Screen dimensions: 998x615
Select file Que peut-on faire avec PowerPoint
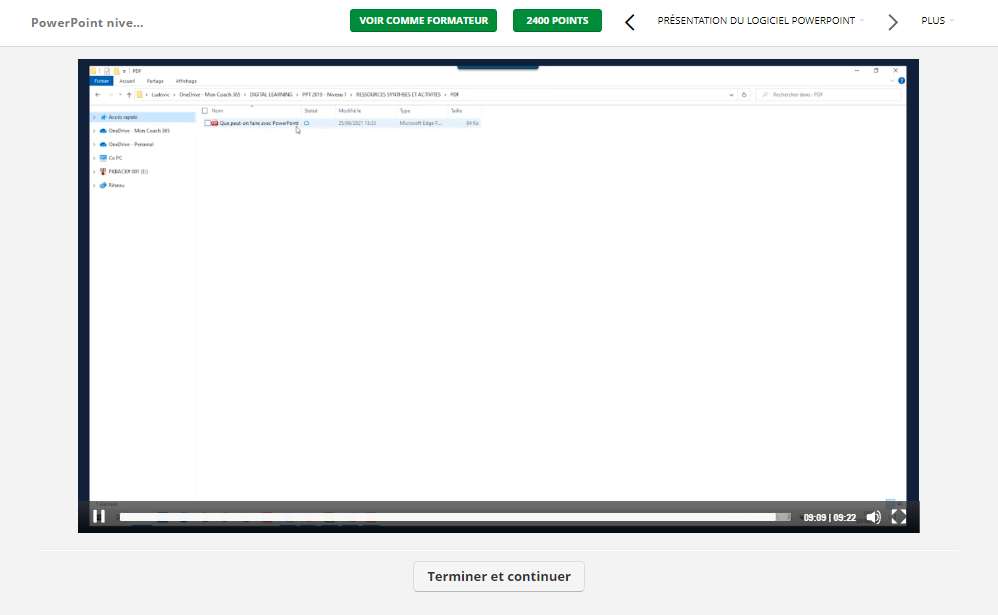(x=258, y=123)
